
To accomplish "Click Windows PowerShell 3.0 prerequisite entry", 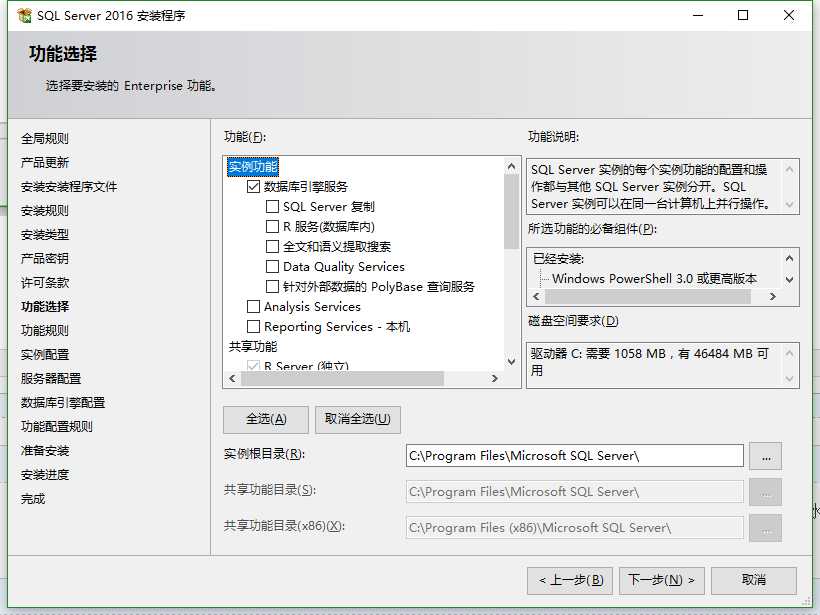I will tap(654, 279).
